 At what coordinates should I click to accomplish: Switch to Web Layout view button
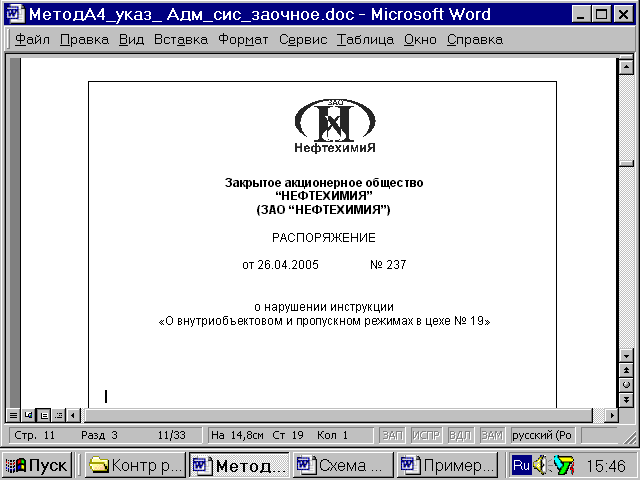pyautogui.click(x=28, y=416)
